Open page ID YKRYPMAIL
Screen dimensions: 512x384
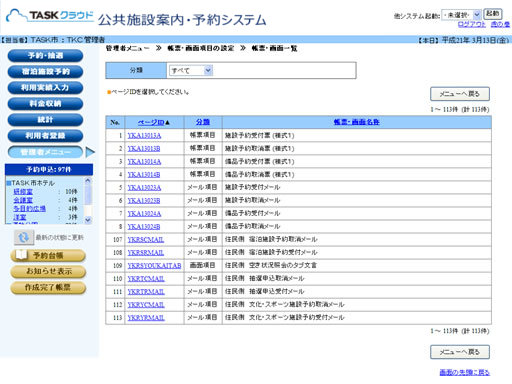click(x=146, y=318)
